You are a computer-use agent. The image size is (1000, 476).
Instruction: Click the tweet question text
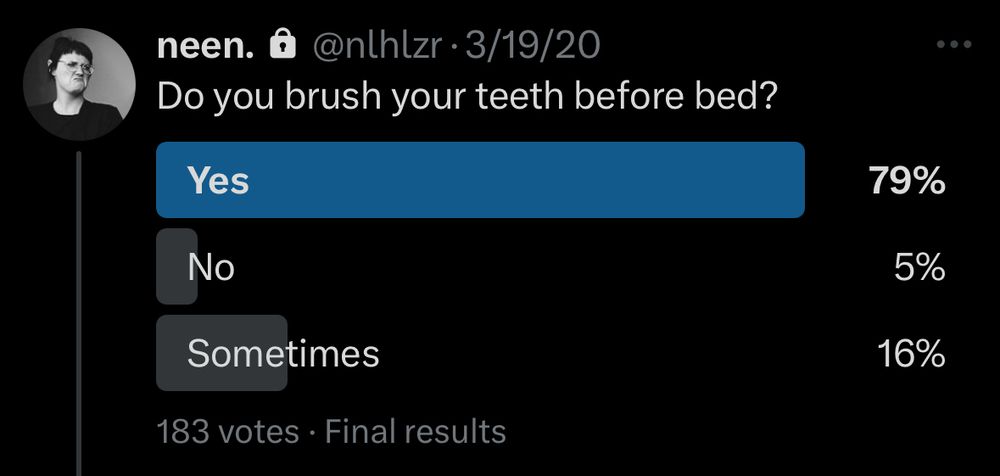pyautogui.click(x=466, y=98)
